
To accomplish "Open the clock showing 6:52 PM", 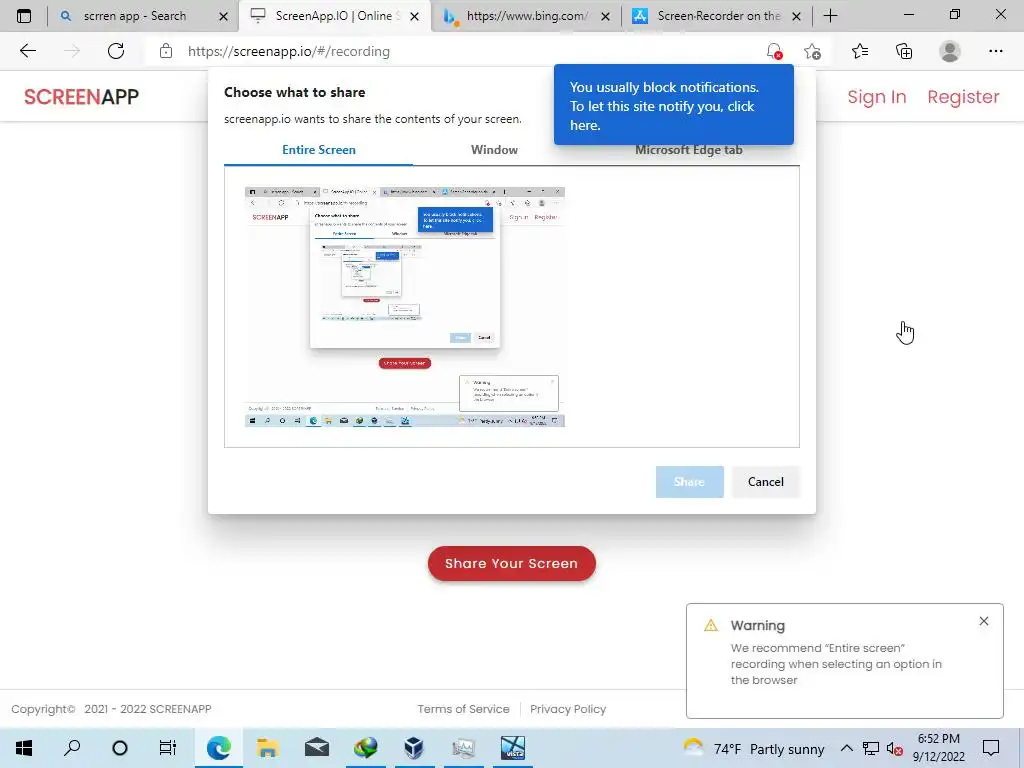I will 938,748.
